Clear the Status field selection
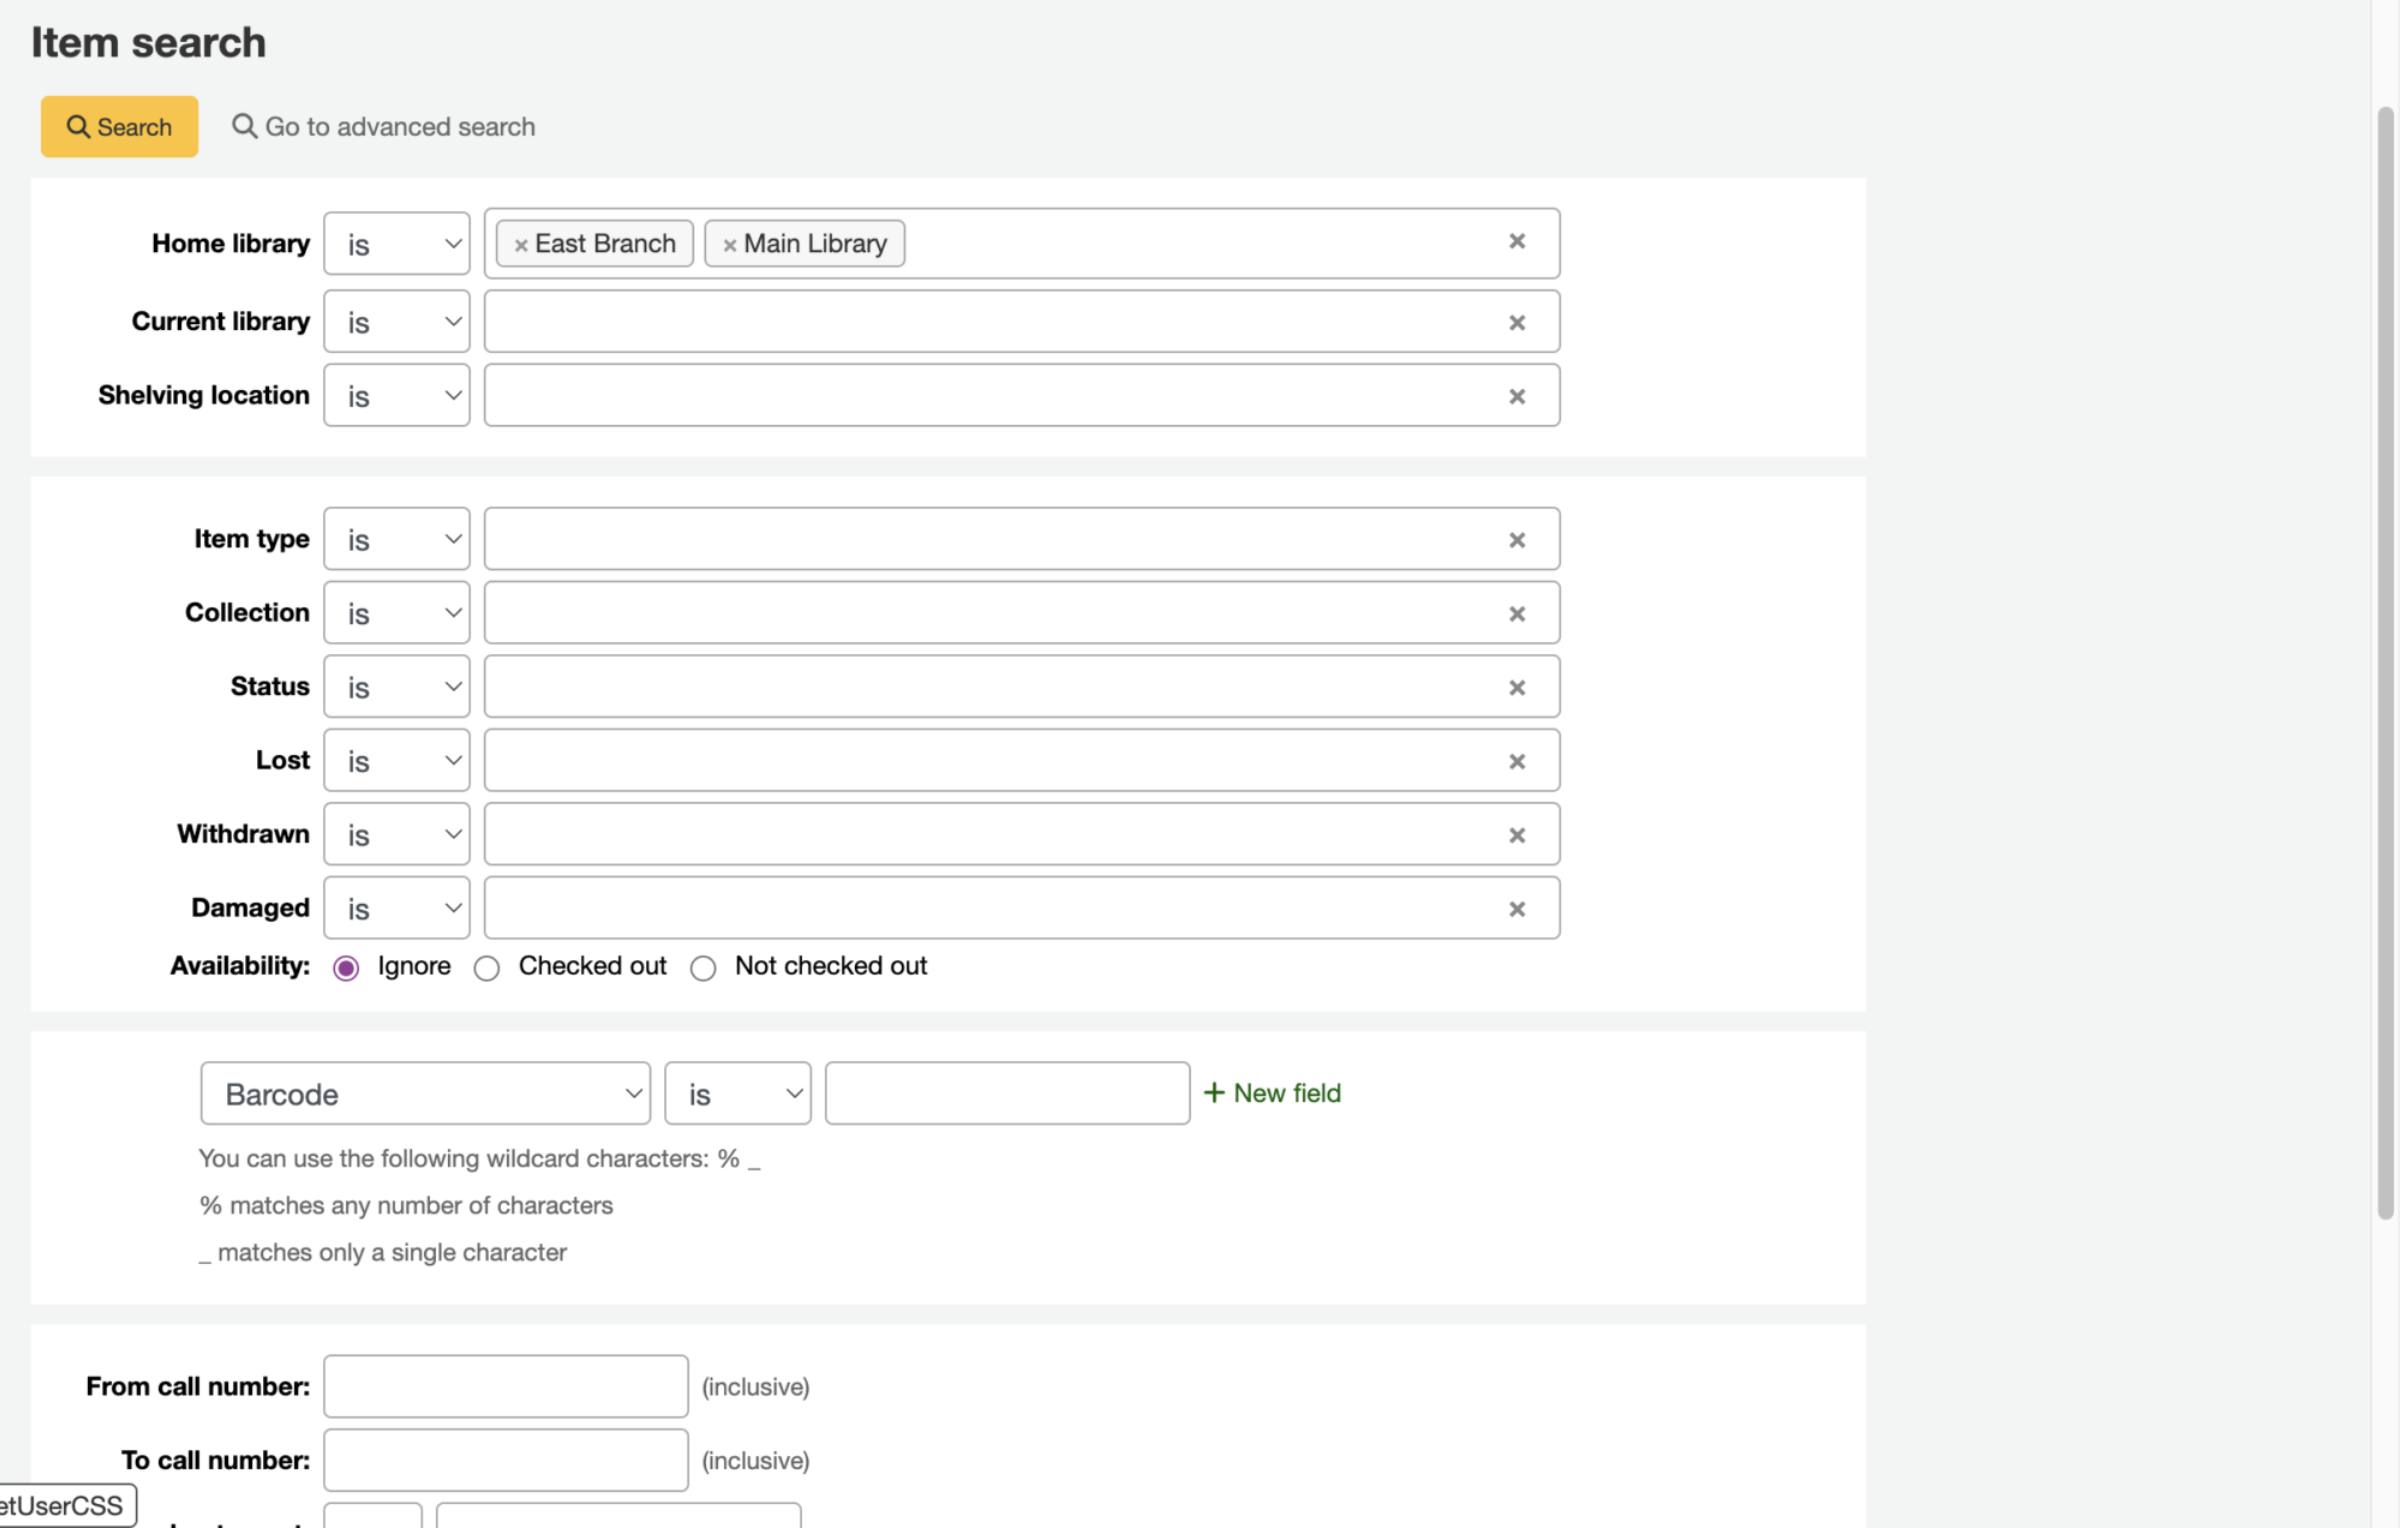Screen dimensions: 2400x1528 tap(1516, 688)
